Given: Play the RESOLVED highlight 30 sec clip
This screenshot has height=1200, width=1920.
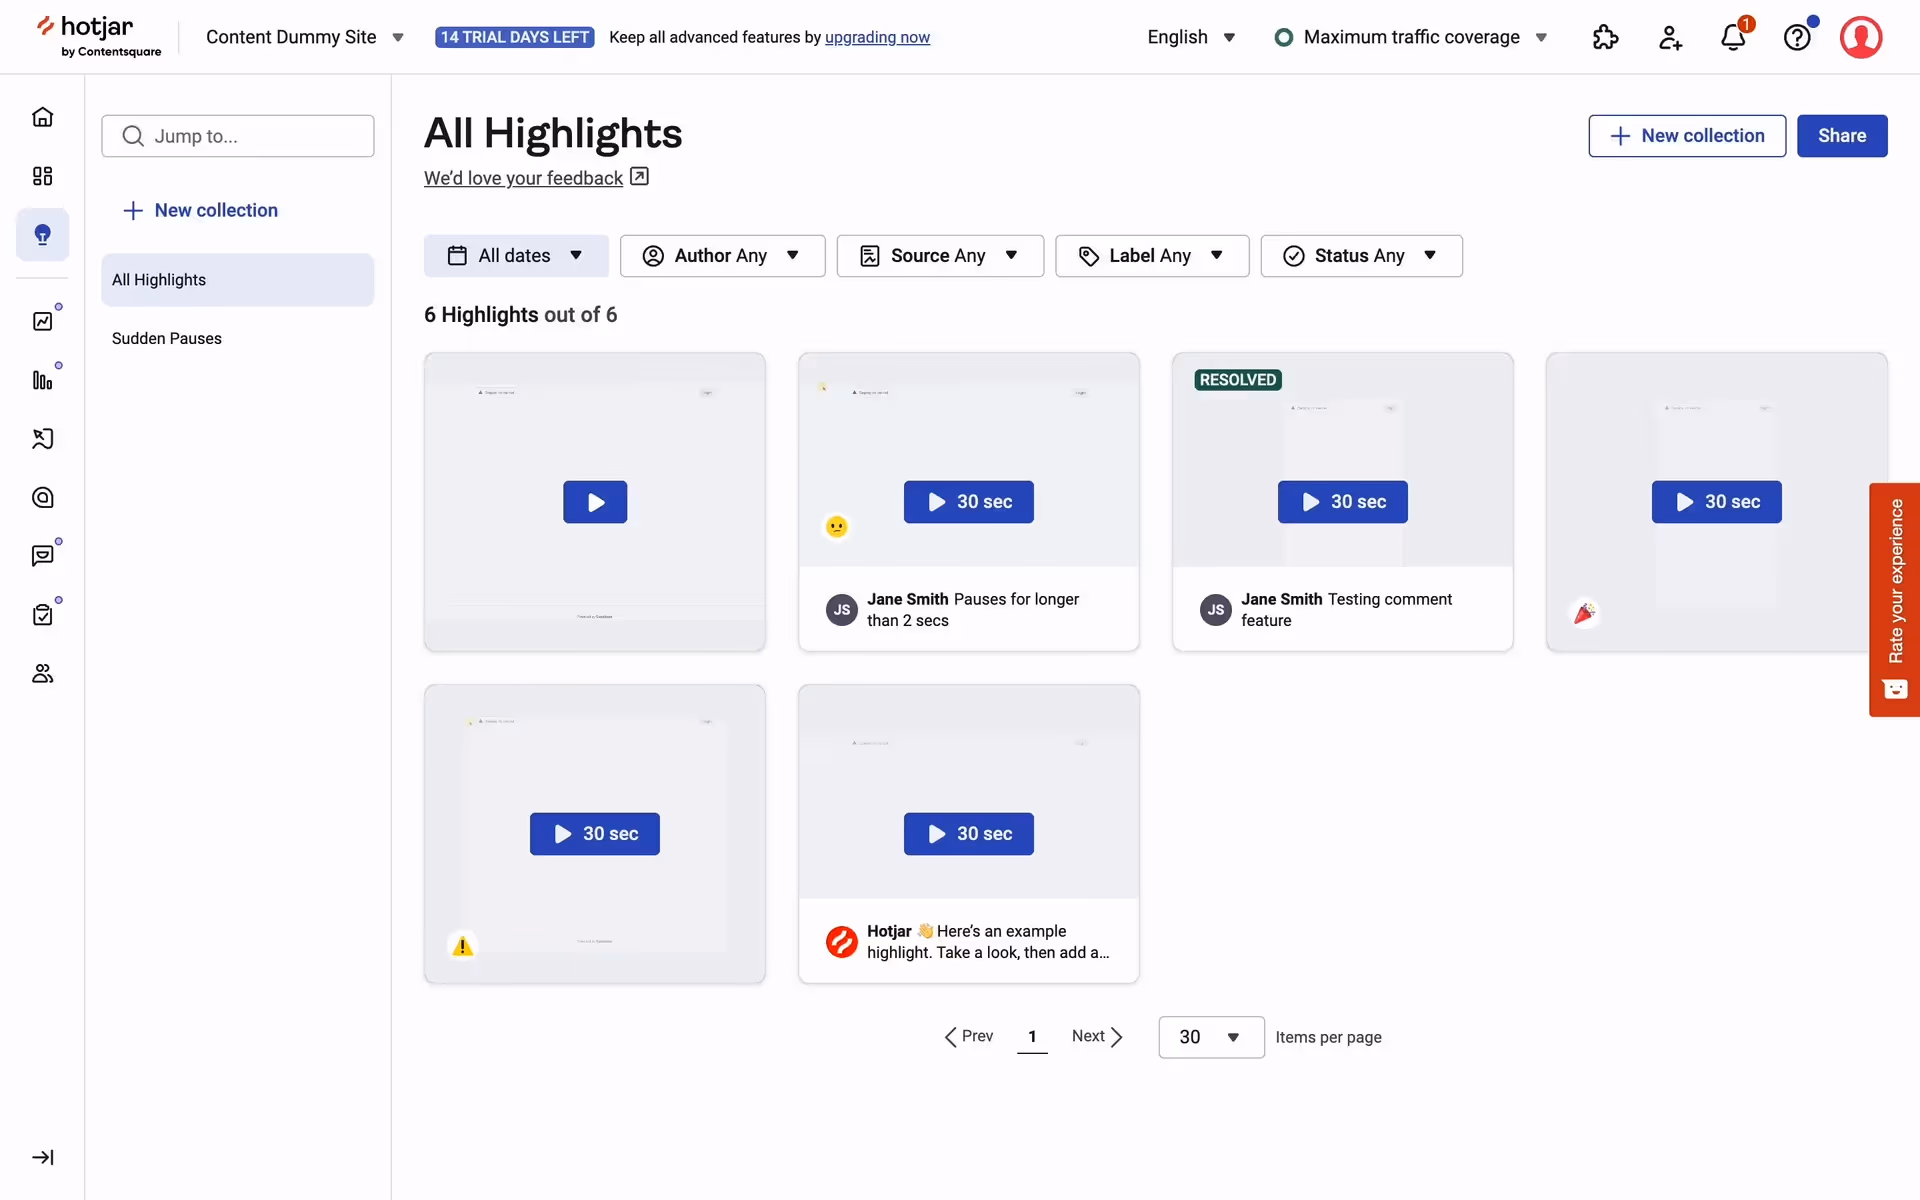Looking at the screenshot, I should 1342,502.
